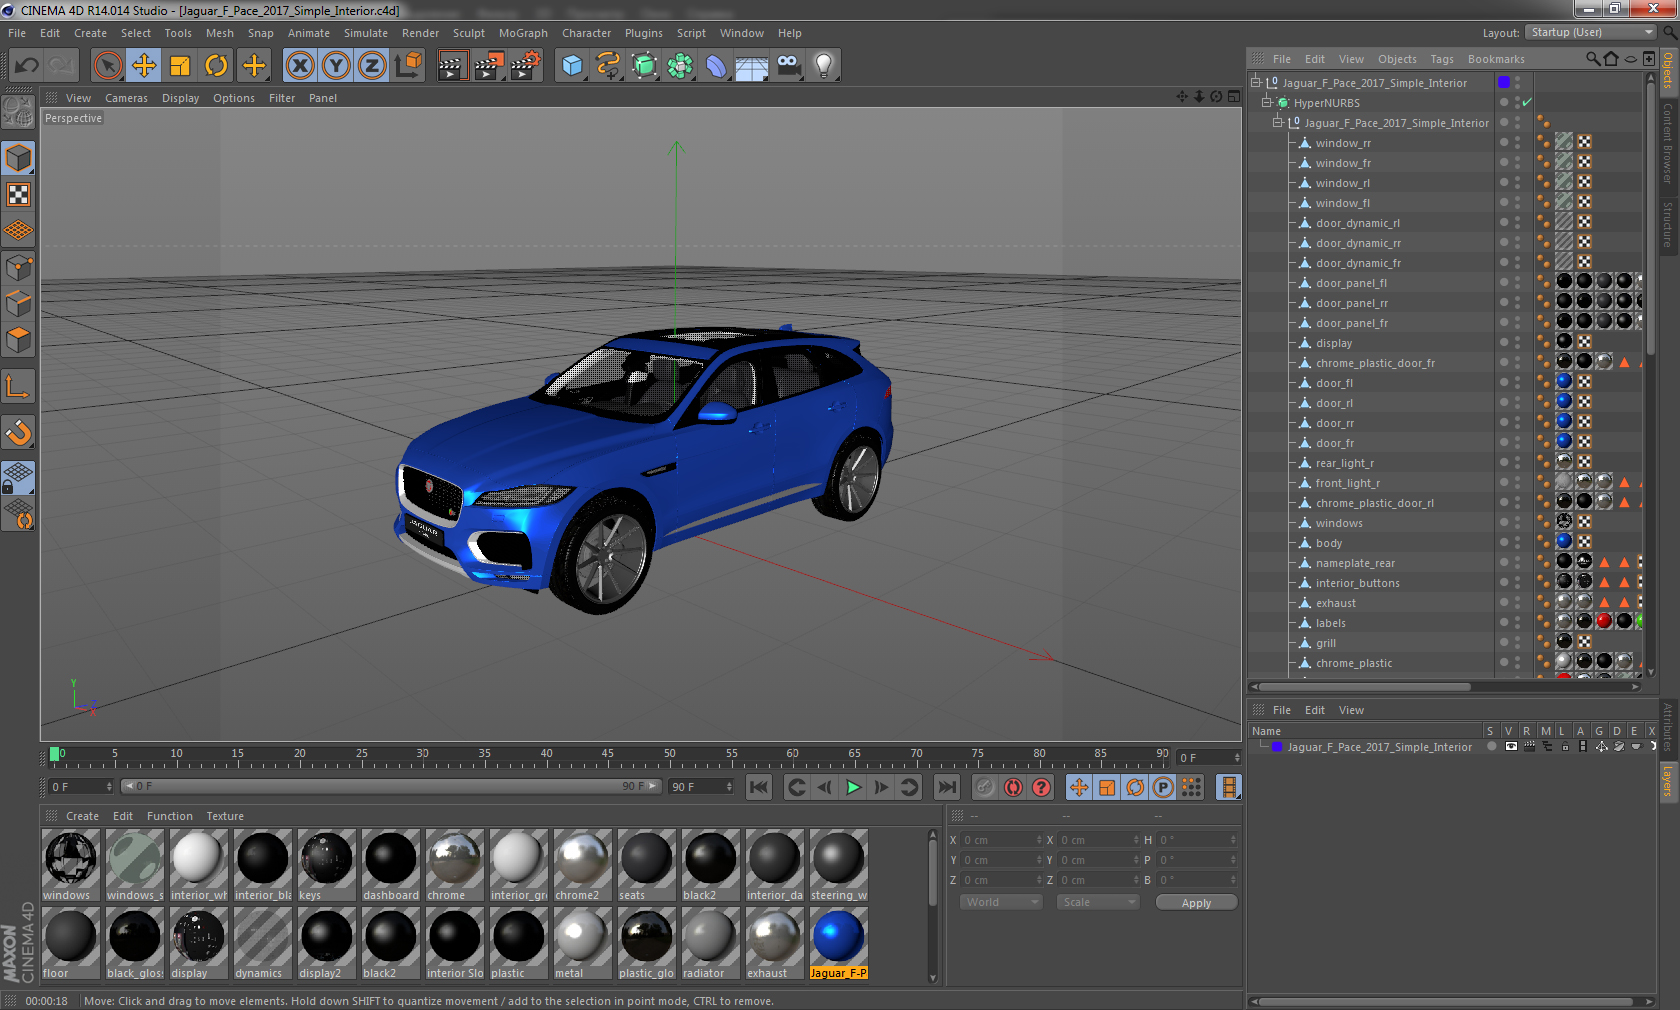1680x1010 pixels.
Task: Open the Simulate menu
Action: [x=366, y=33]
